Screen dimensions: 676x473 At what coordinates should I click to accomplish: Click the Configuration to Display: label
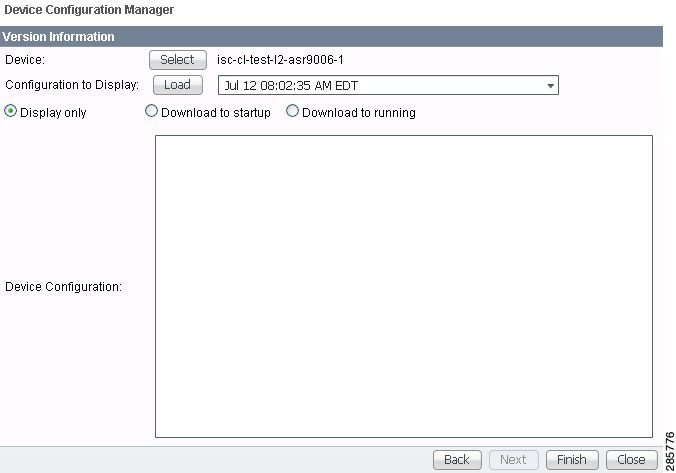pos(72,85)
